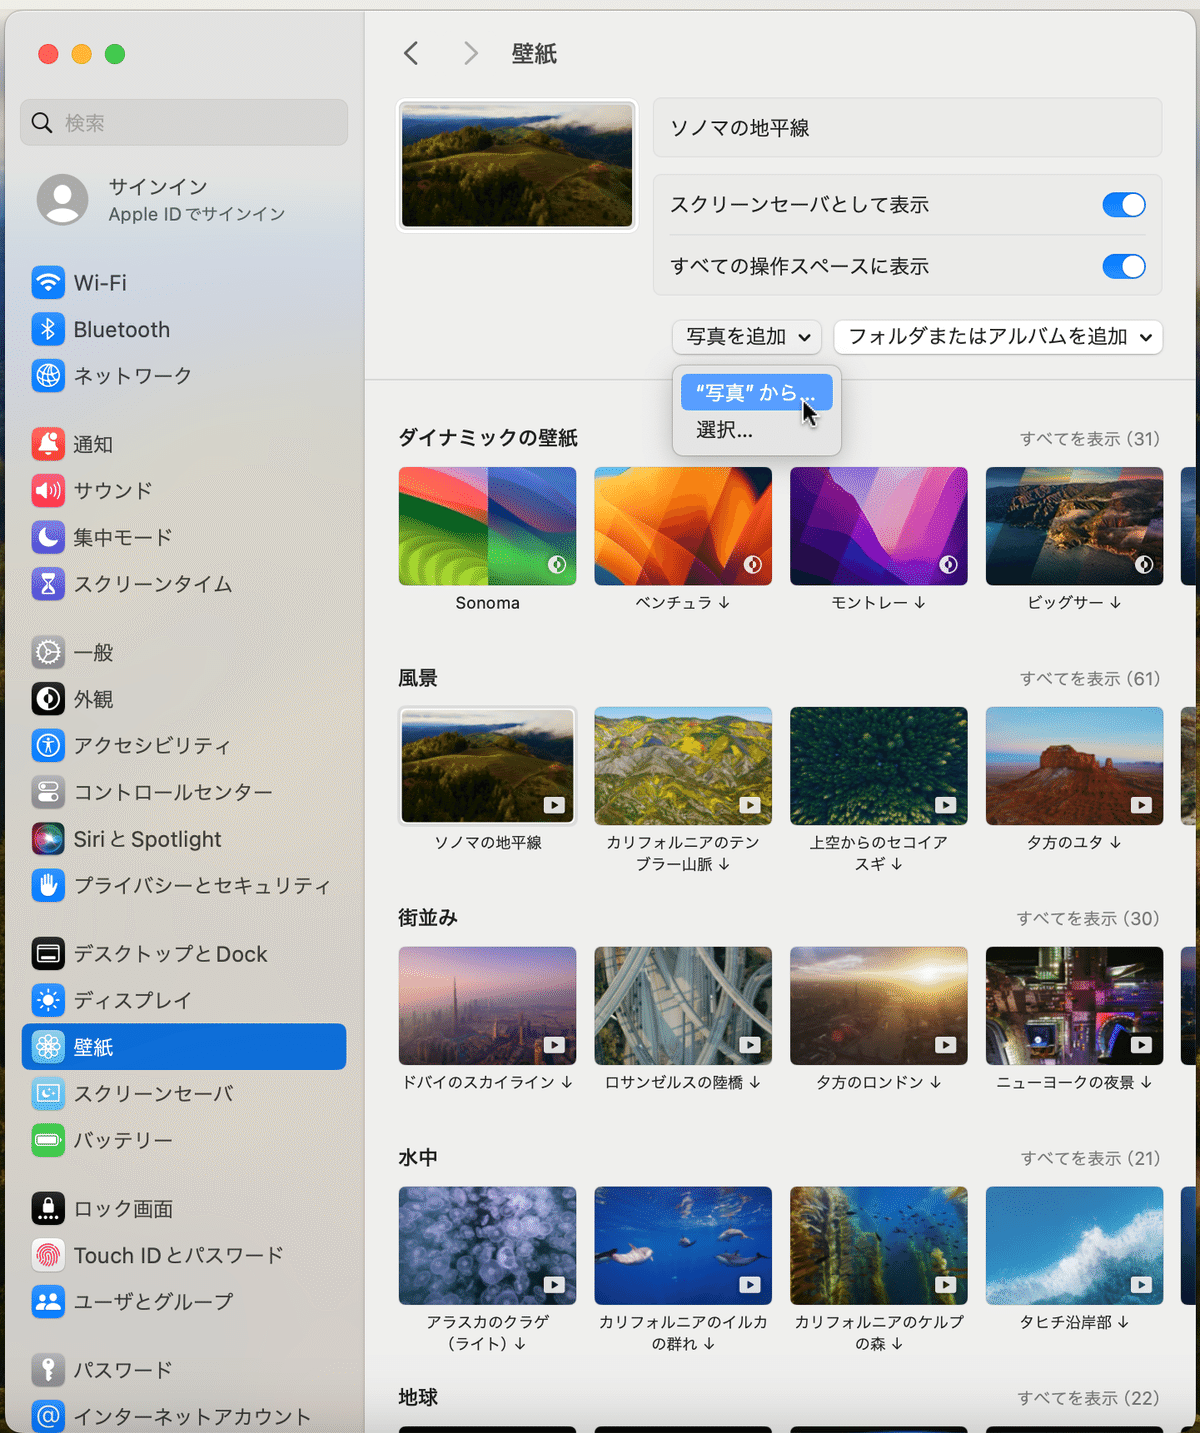Viewport: 1200px width, 1433px height.
Task: Click Touch ID とパスワード fingerprint icon
Action: click(48, 1255)
